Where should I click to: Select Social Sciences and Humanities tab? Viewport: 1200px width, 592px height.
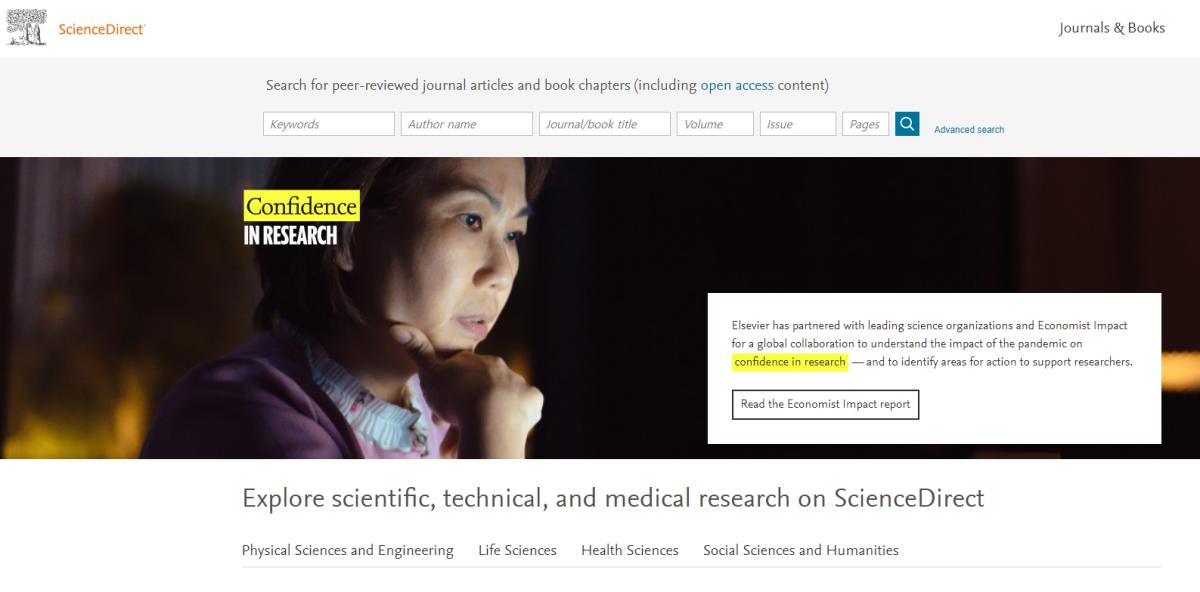pyautogui.click(x=801, y=550)
